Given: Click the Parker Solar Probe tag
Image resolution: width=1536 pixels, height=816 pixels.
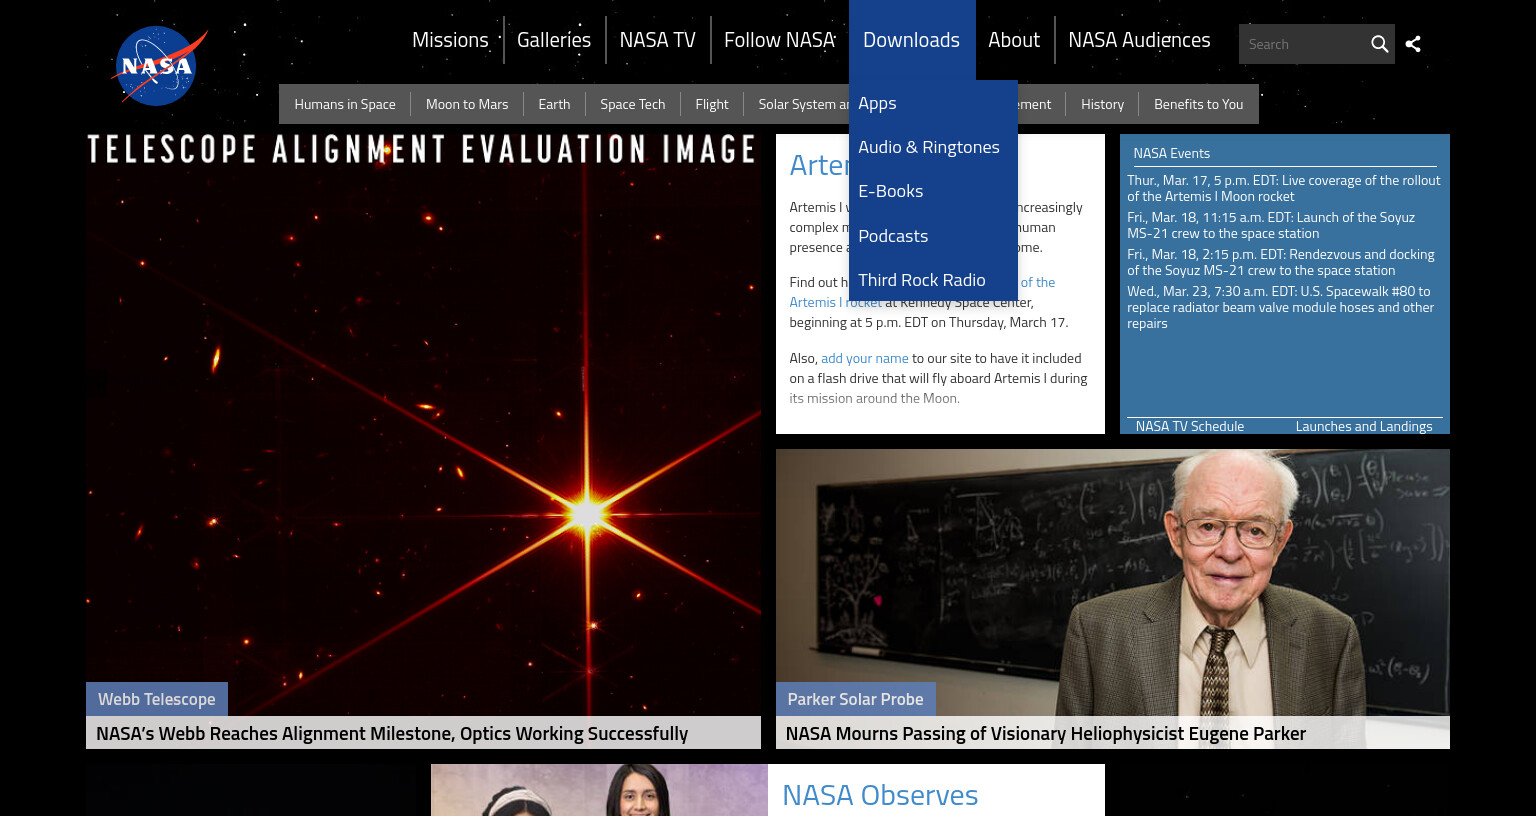Looking at the screenshot, I should click(x=855, y=699).
